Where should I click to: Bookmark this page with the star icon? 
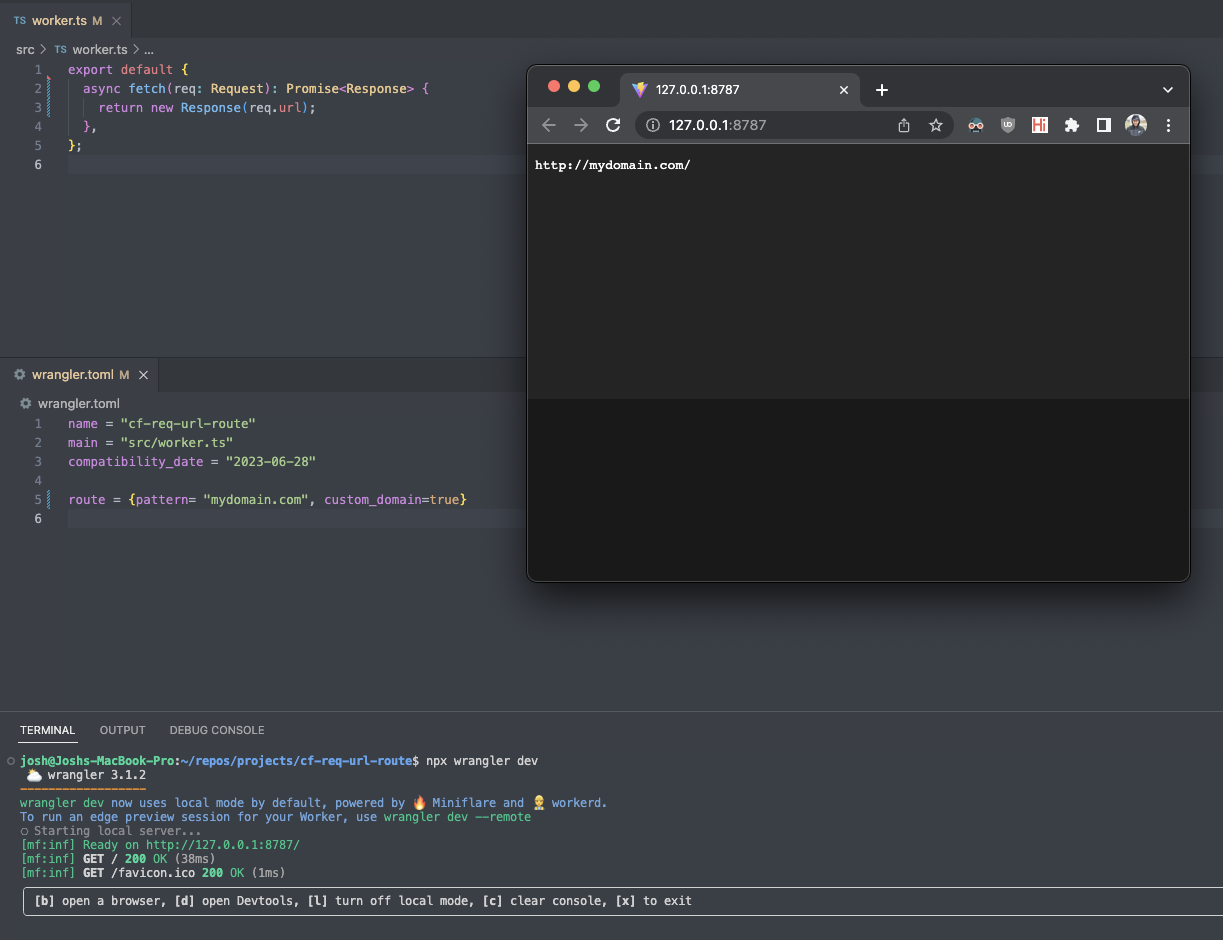coord(936,125)
